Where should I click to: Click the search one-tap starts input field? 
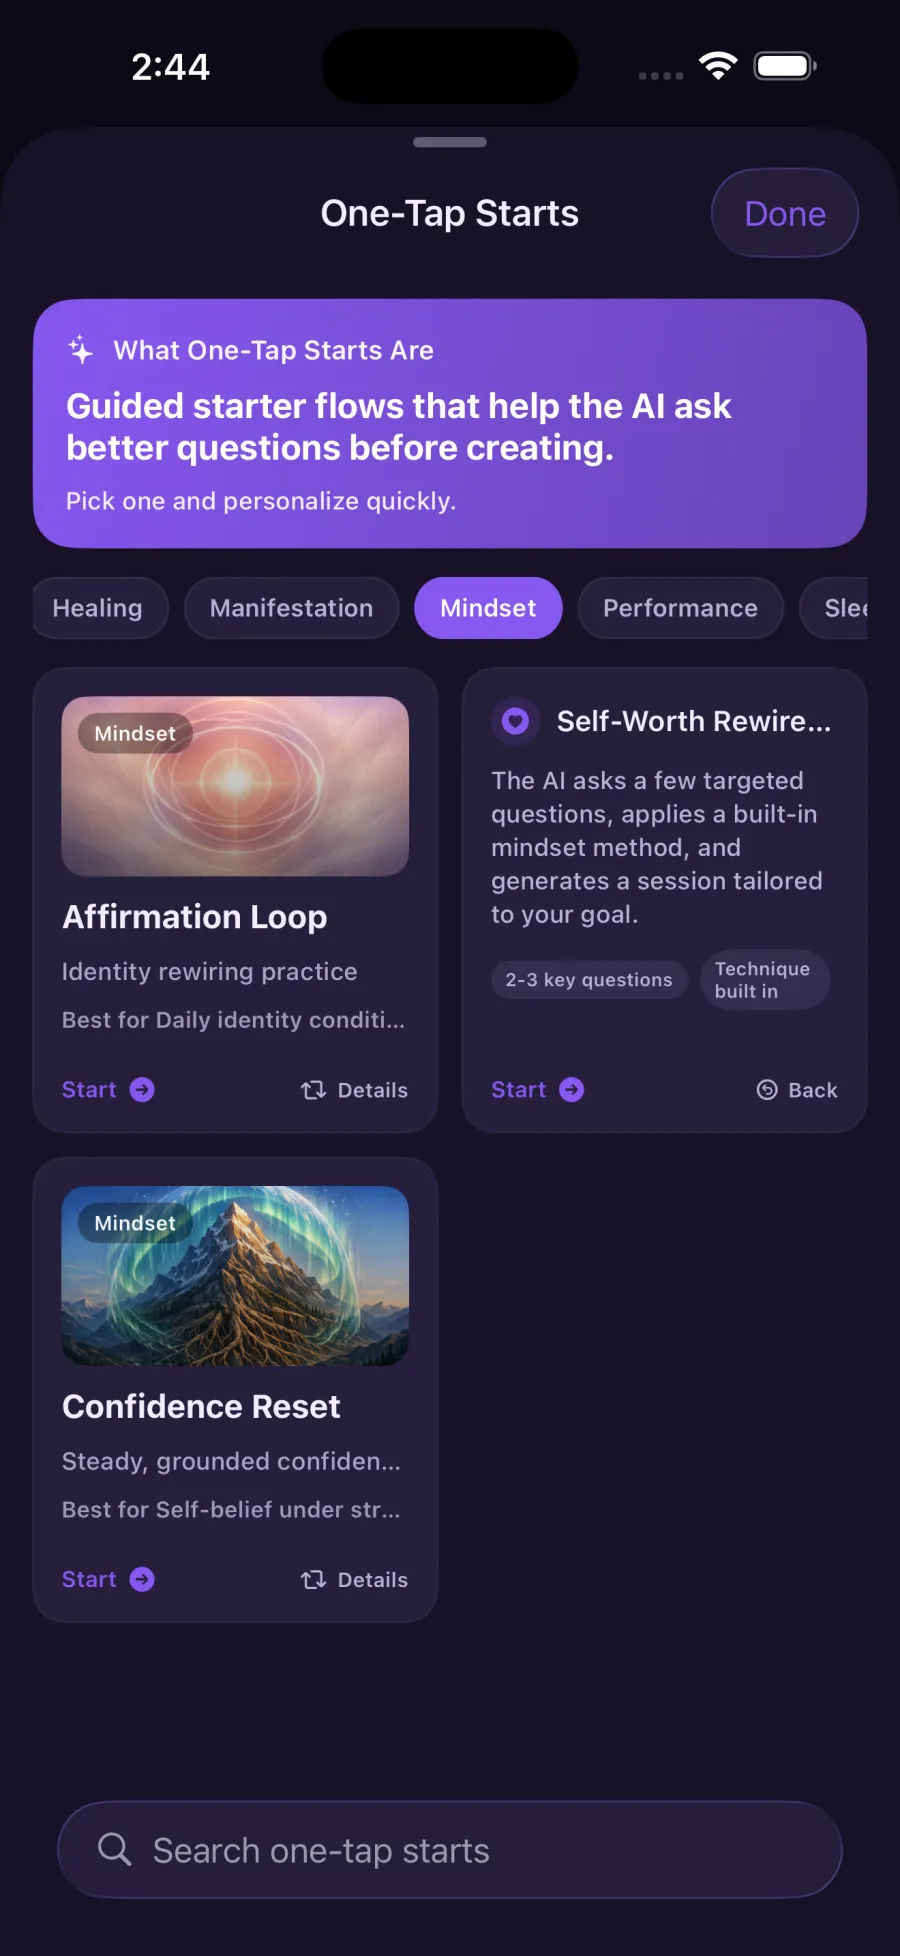point(449,1849)
